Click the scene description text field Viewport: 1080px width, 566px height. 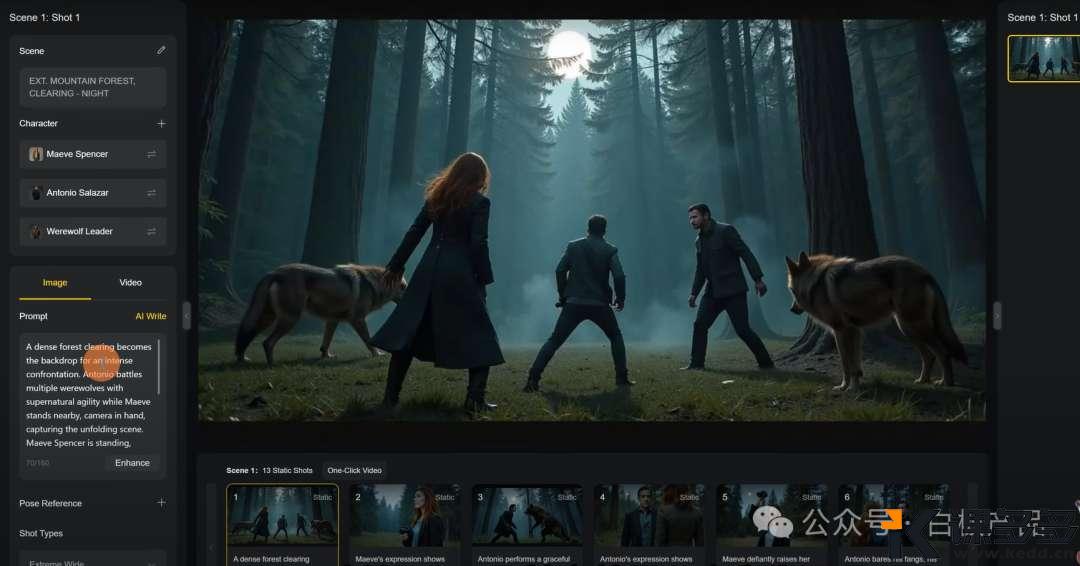92,87
